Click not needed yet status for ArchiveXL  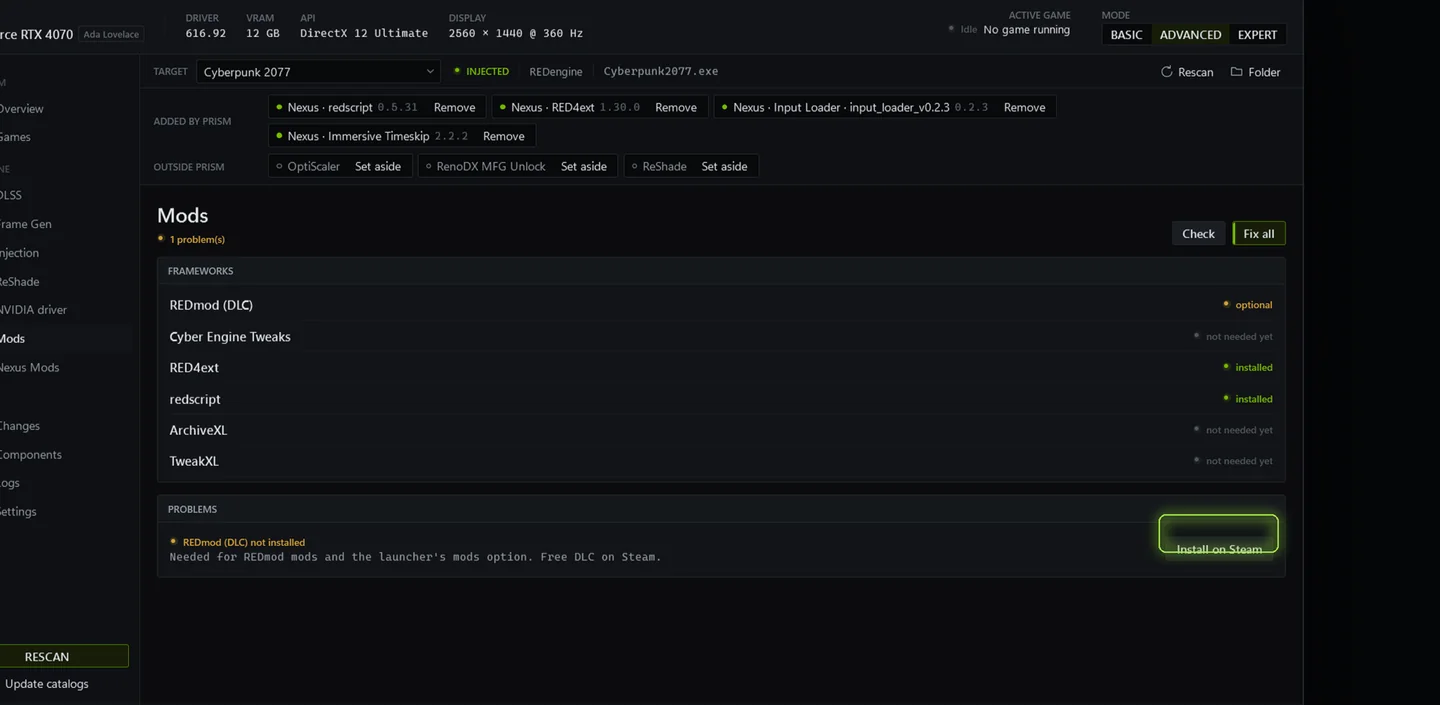coord(1233,430)
